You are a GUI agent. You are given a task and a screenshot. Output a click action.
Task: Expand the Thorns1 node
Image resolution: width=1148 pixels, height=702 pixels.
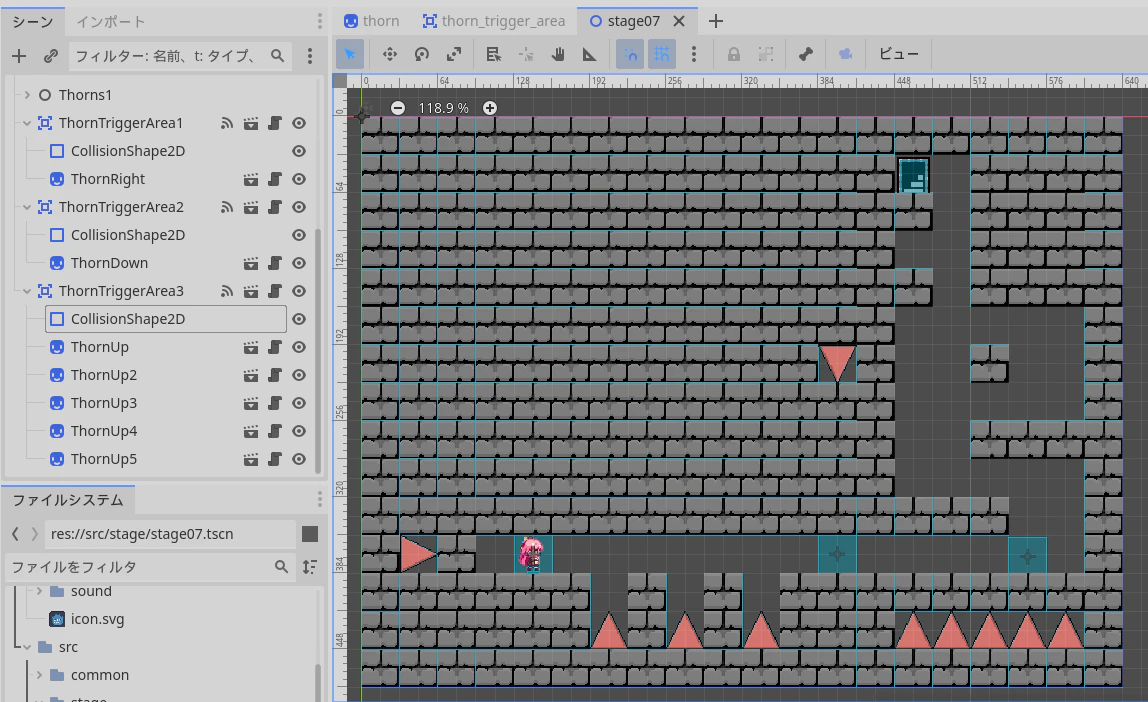click(27, 95)
